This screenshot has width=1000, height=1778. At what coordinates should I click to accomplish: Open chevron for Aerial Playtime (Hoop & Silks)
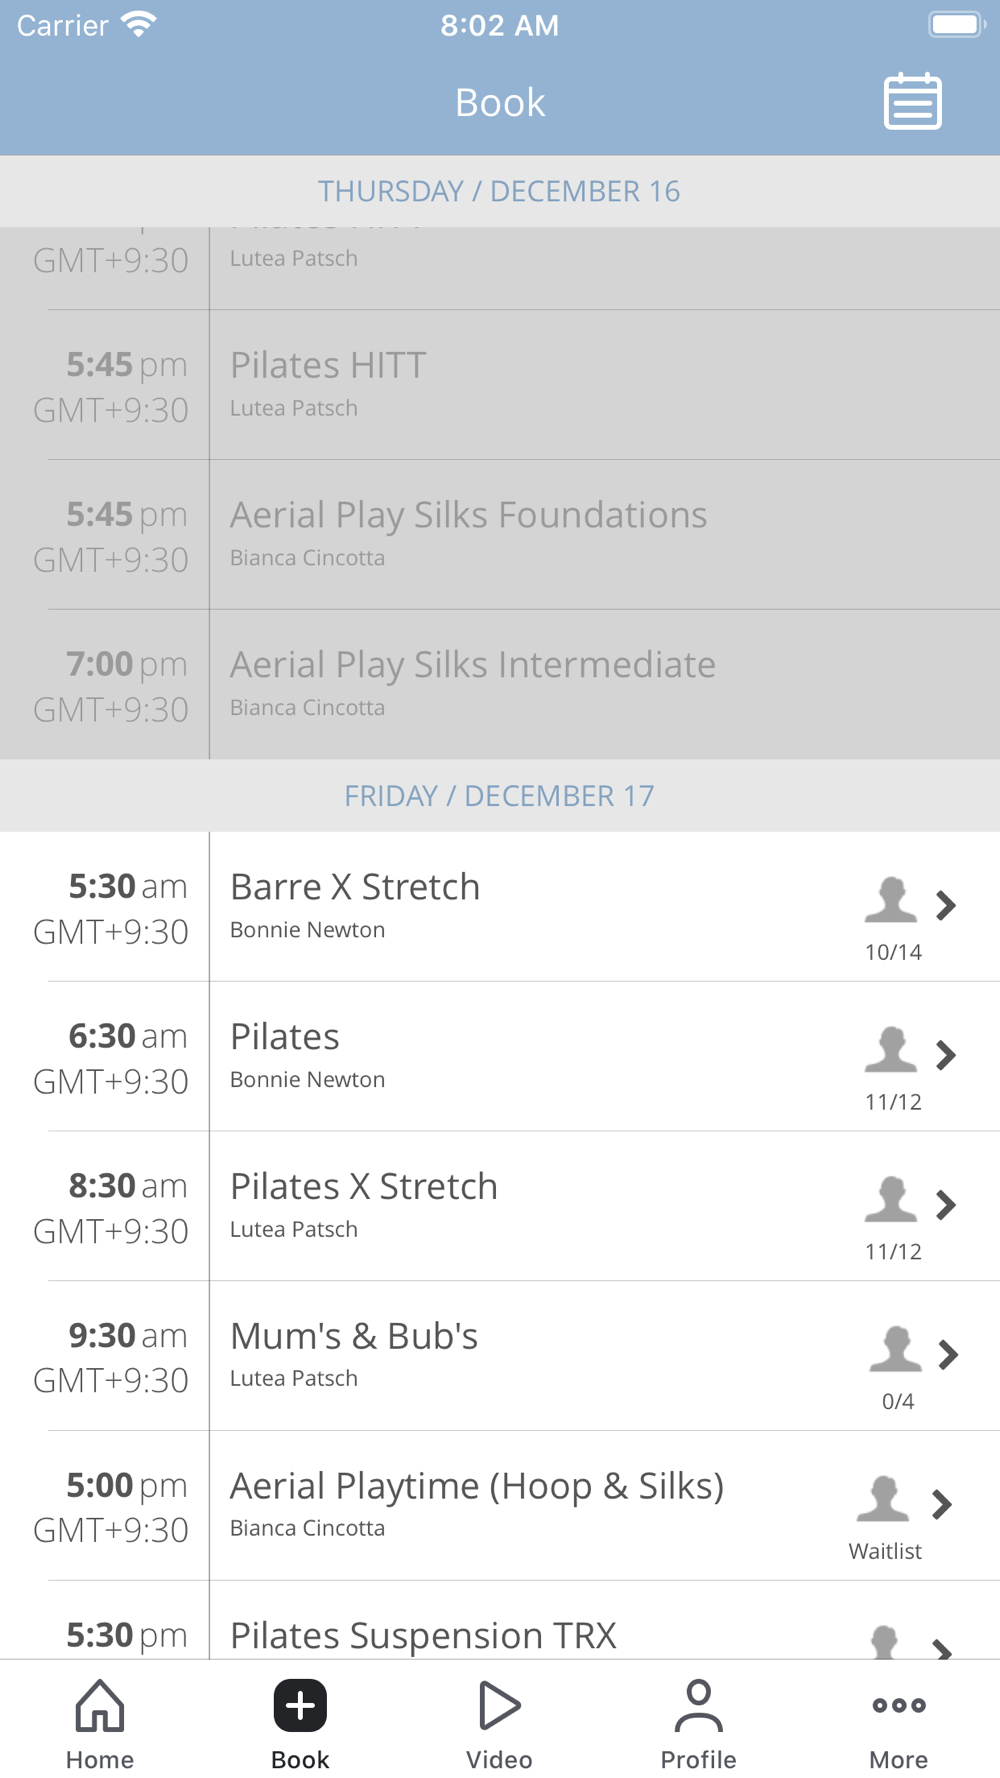[x=941, y=1504]
